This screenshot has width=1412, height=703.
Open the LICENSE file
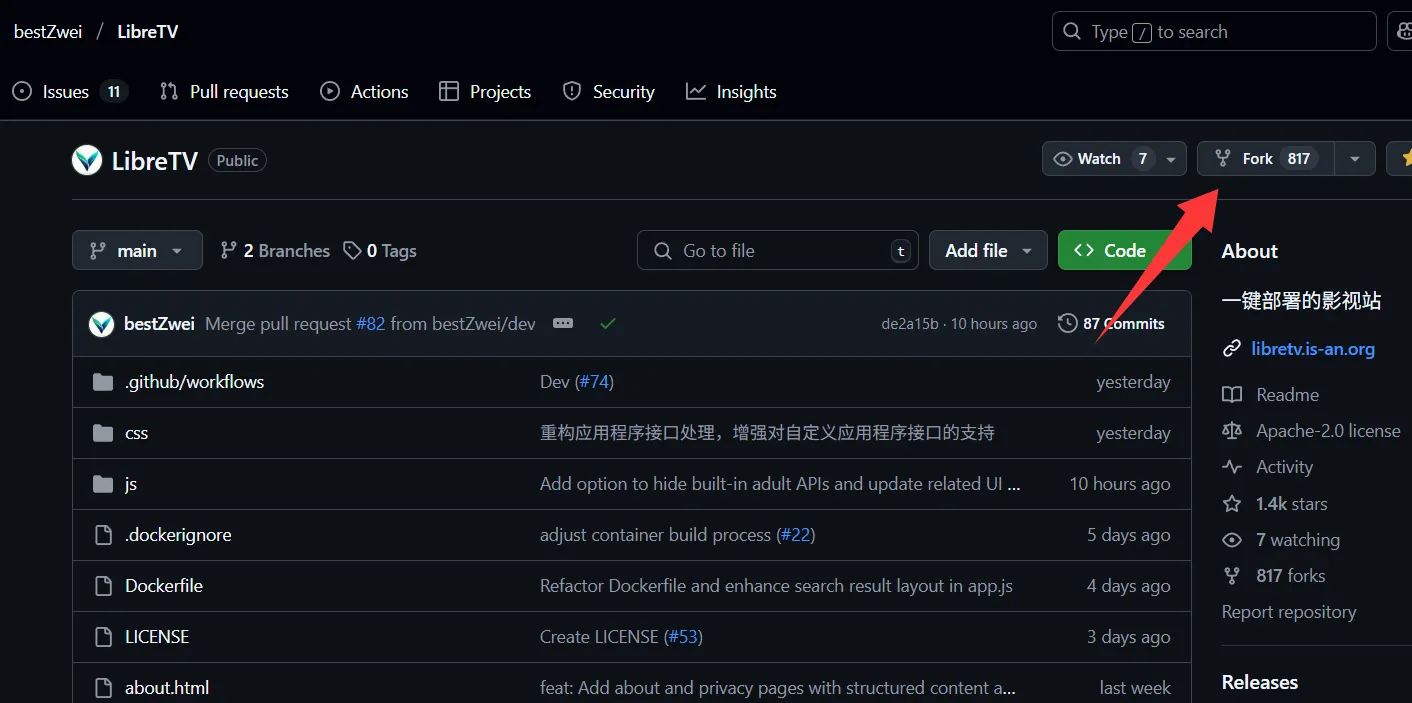[157, 637]
